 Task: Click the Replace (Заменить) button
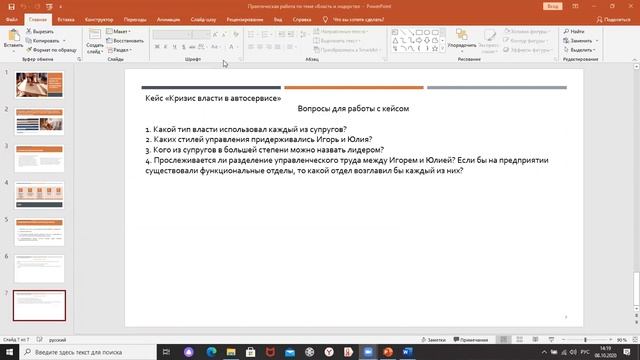tap(578, 41)
